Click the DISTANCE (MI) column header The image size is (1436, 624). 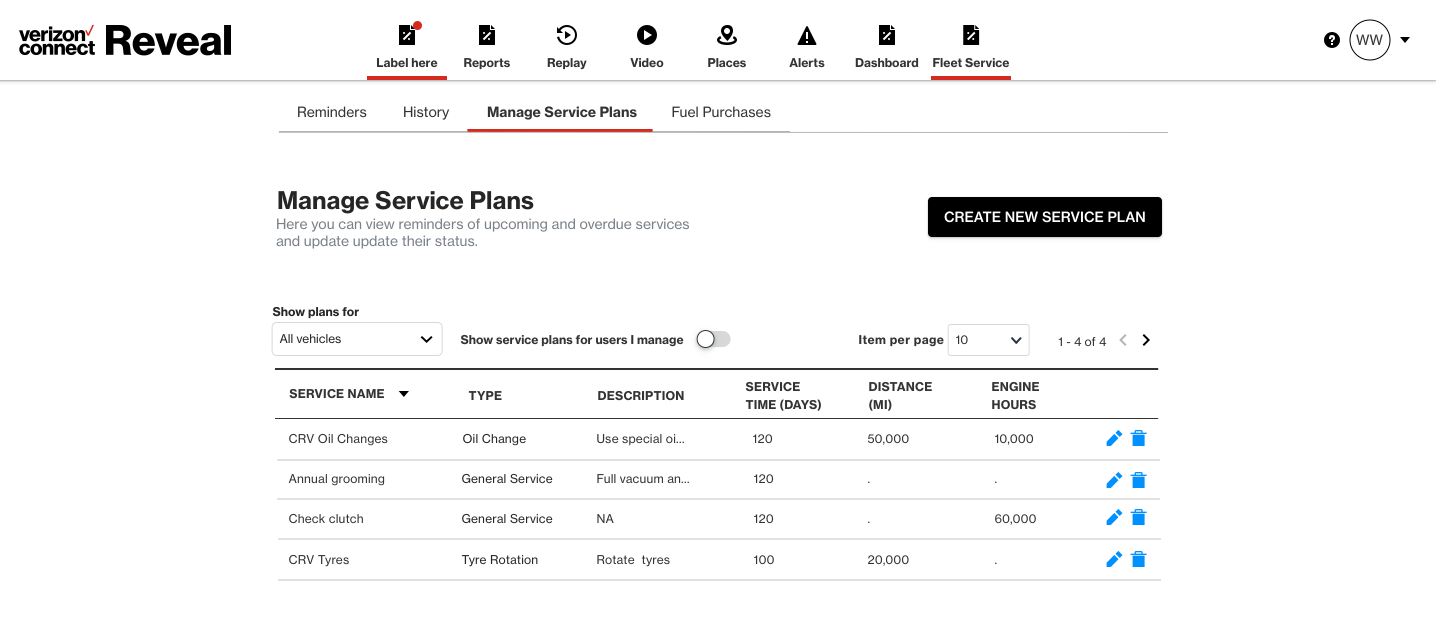point(900,395)
